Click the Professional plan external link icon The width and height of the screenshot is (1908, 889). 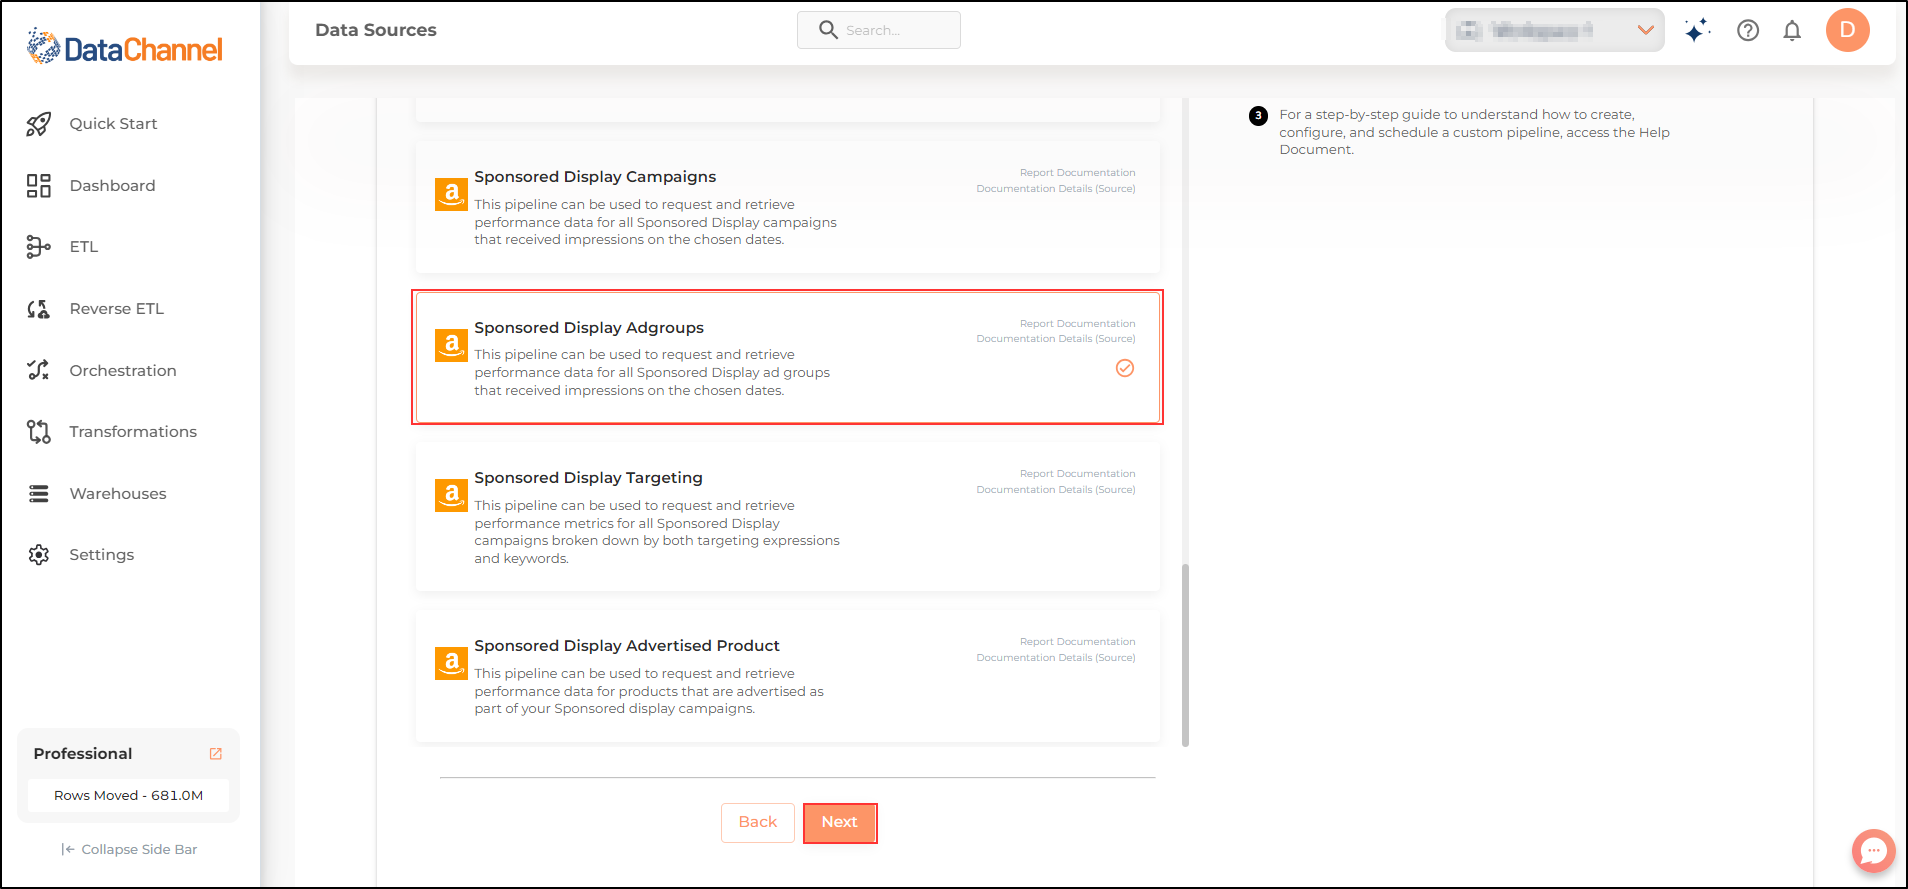coord(215,754)
